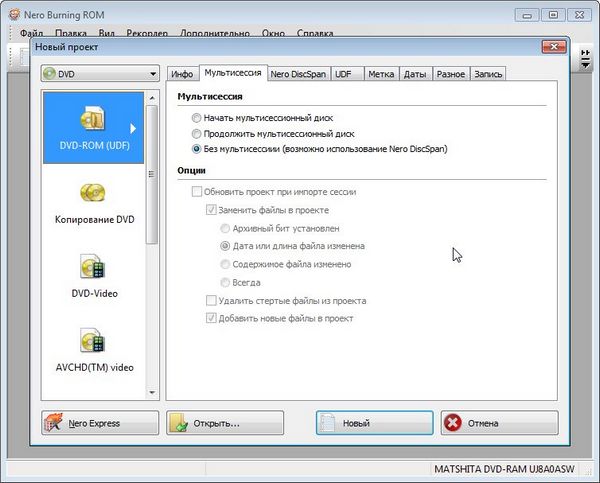Choose the Копирование DVD disc icon
Viewport: 600px width, 483px height.
point(94,193)
